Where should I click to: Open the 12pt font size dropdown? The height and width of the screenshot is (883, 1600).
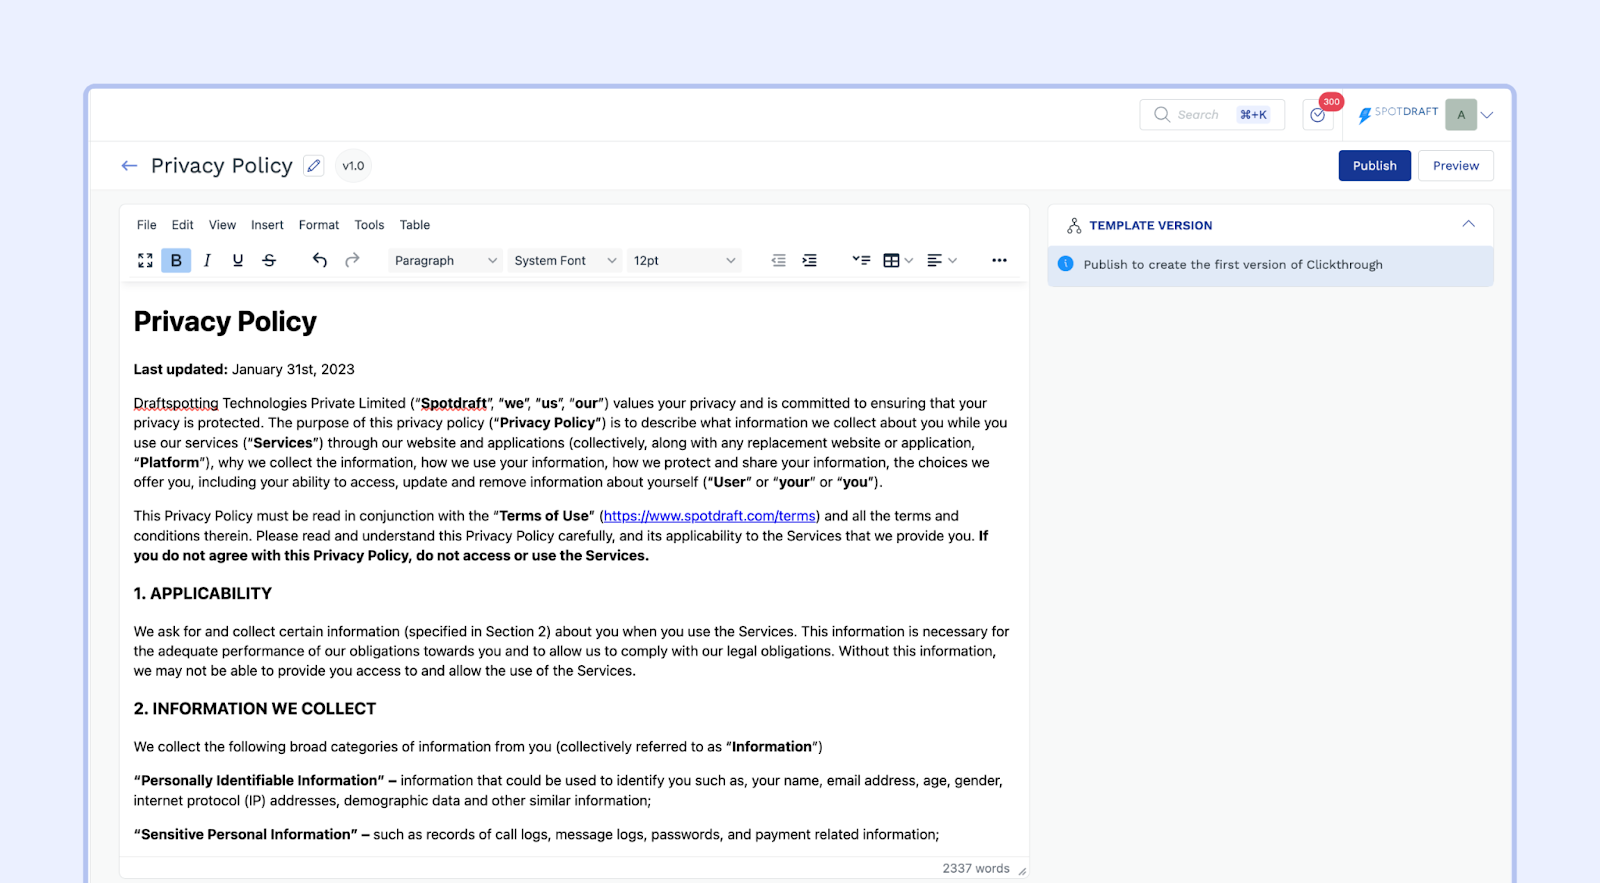(684, 260)
